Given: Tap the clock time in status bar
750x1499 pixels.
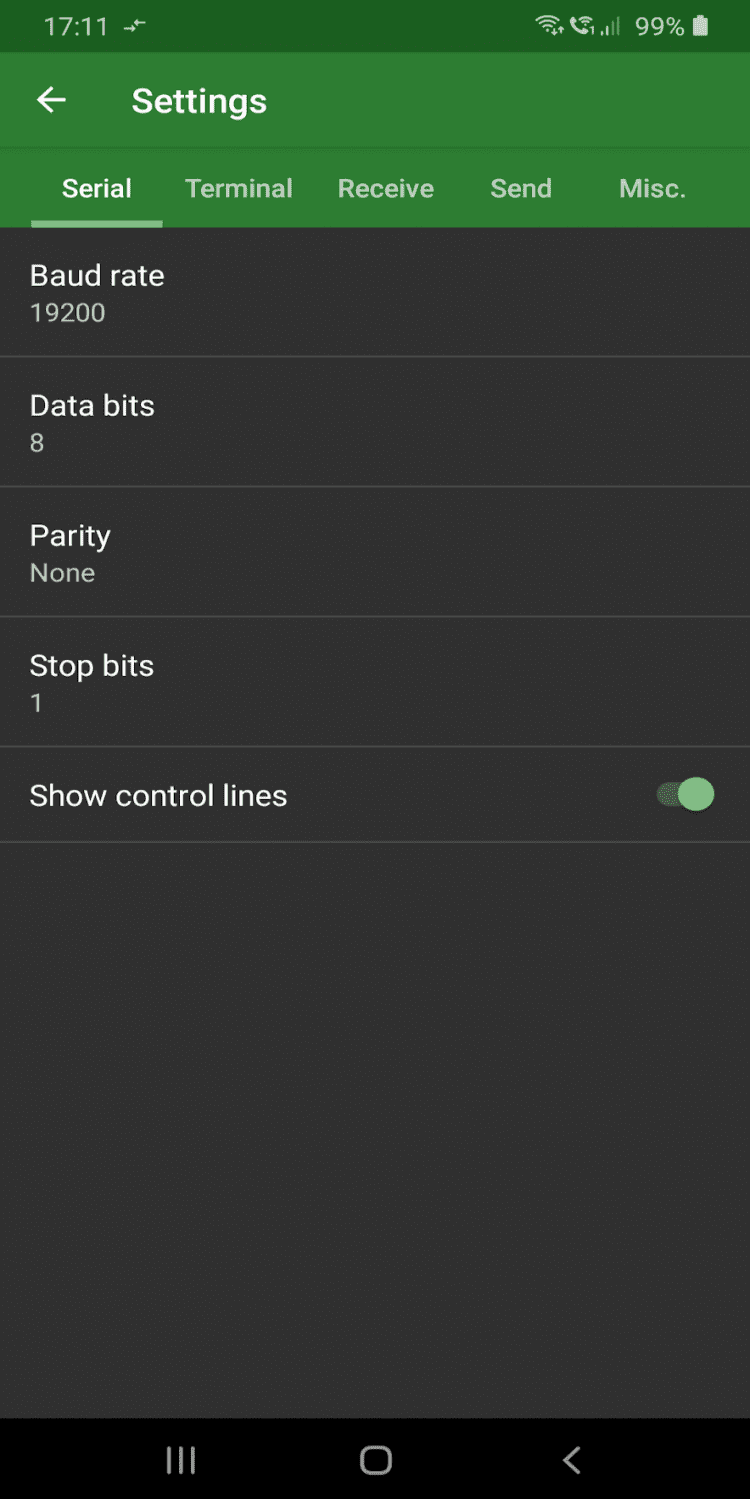Looking at the screenshot, I should [76, 27].
